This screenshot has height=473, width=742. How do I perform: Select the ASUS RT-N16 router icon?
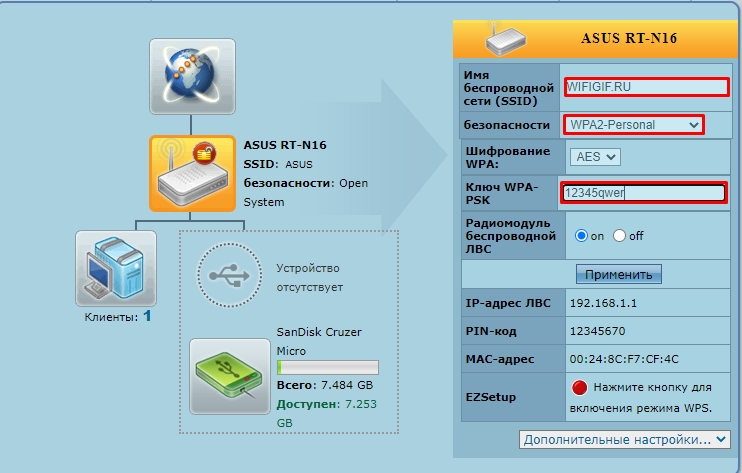(x=192, y=174)
